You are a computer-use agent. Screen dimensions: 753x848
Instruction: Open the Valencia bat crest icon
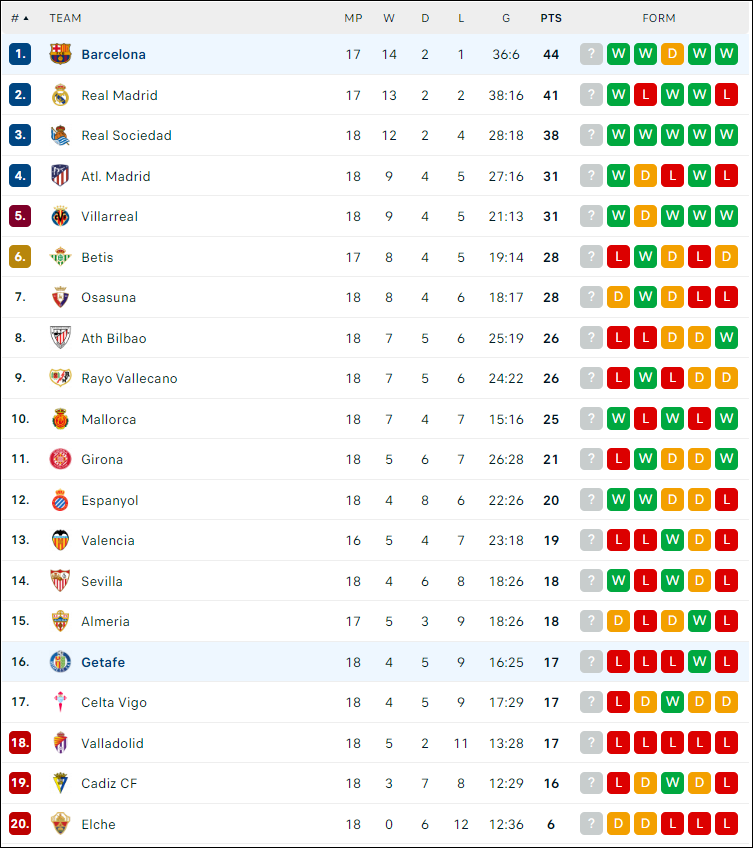[x=60, y=540]
